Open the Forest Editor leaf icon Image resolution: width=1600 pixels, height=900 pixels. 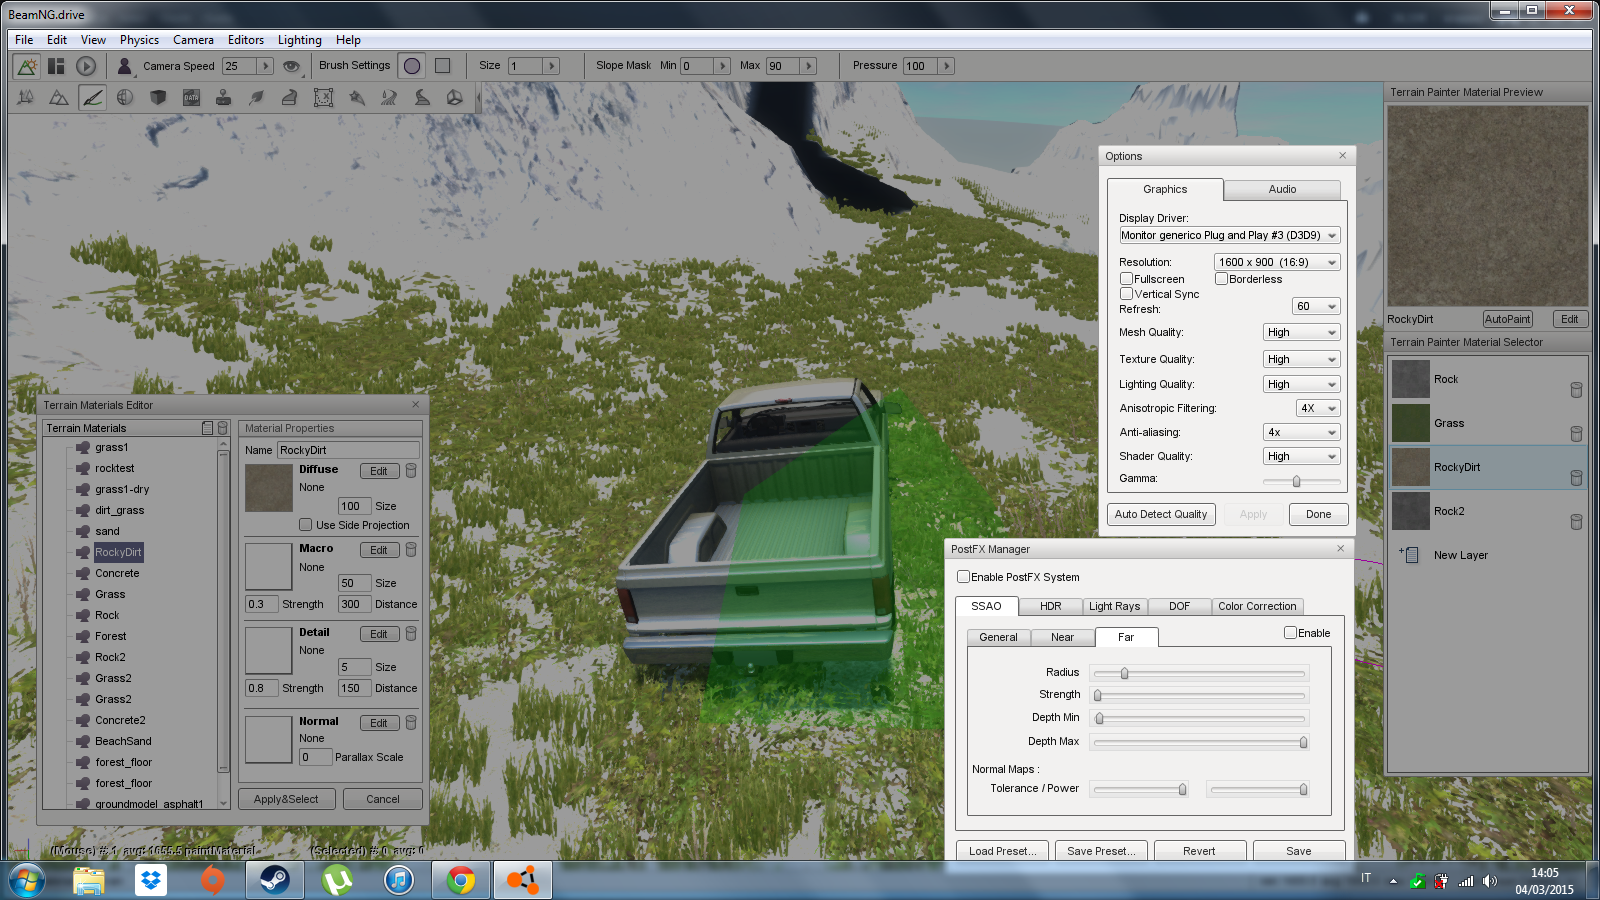[257, 97]
